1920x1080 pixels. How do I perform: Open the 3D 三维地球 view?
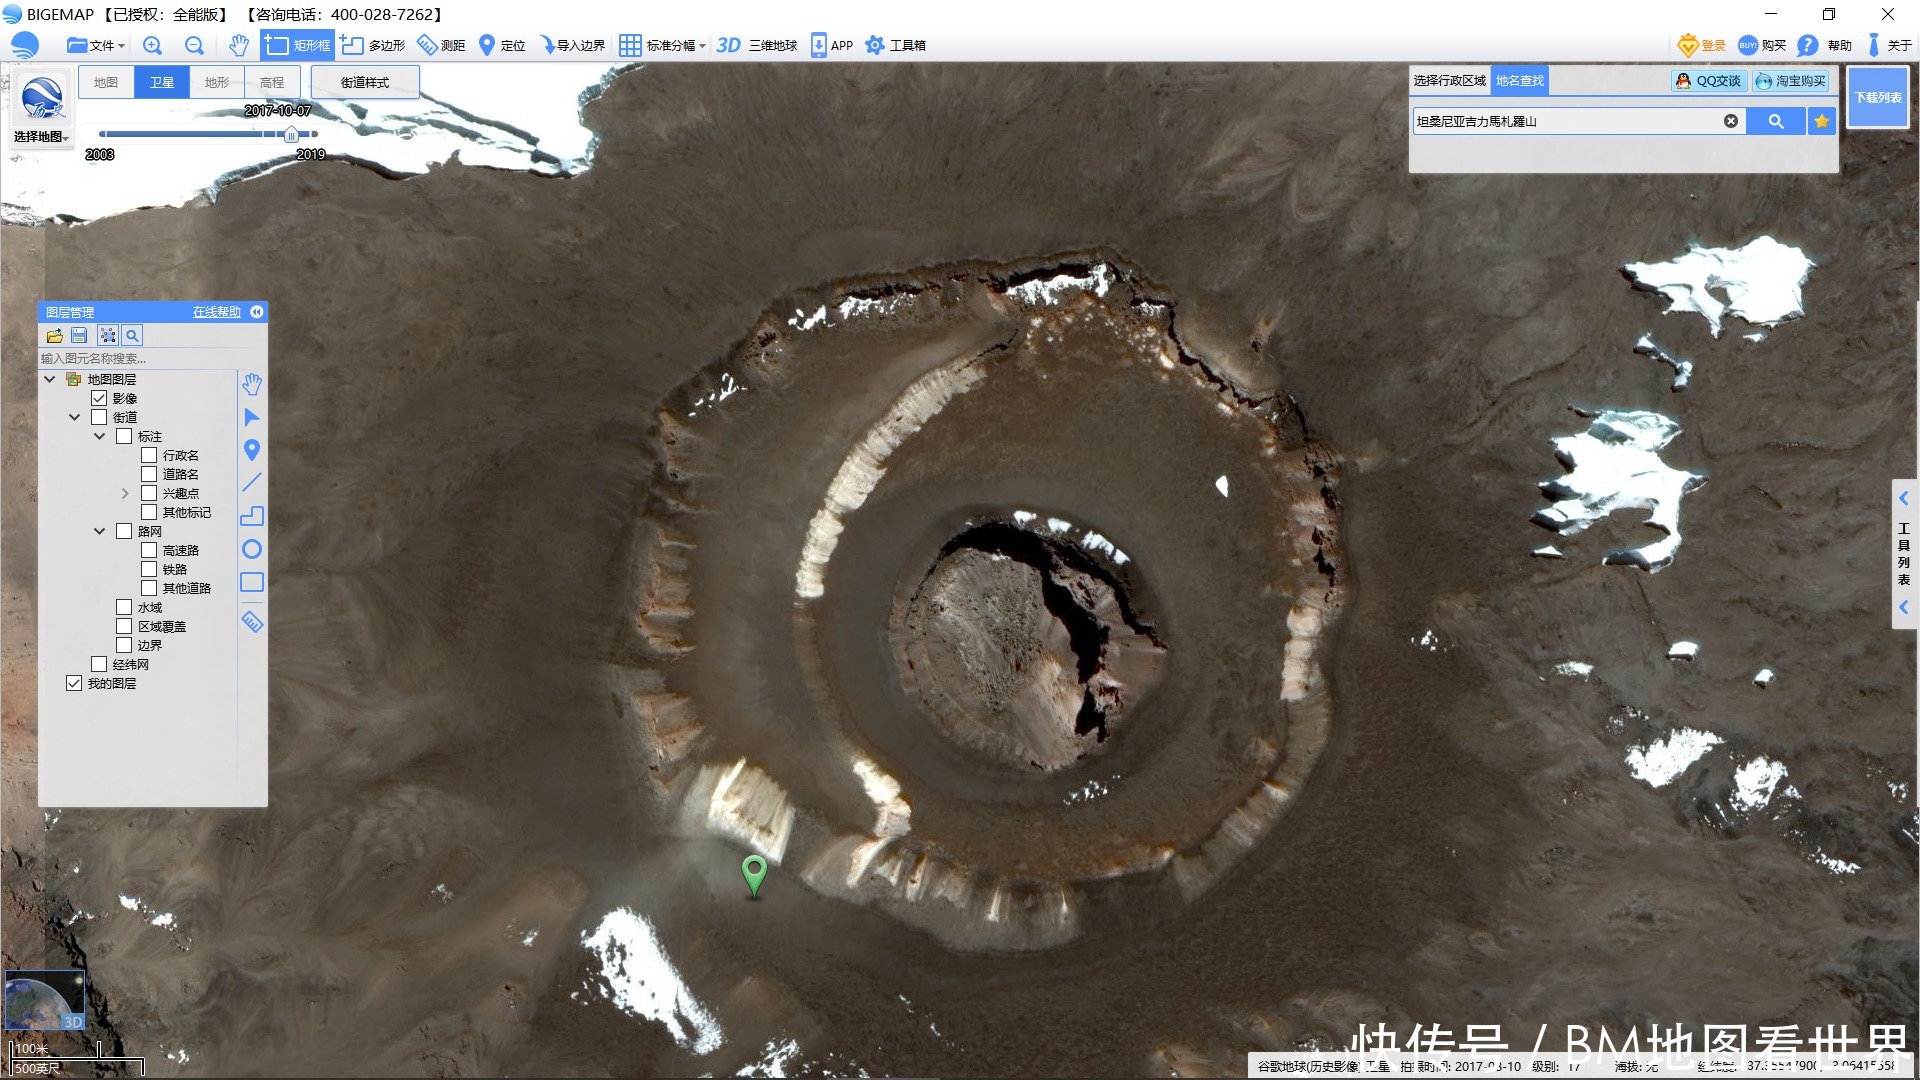(757, 45)
